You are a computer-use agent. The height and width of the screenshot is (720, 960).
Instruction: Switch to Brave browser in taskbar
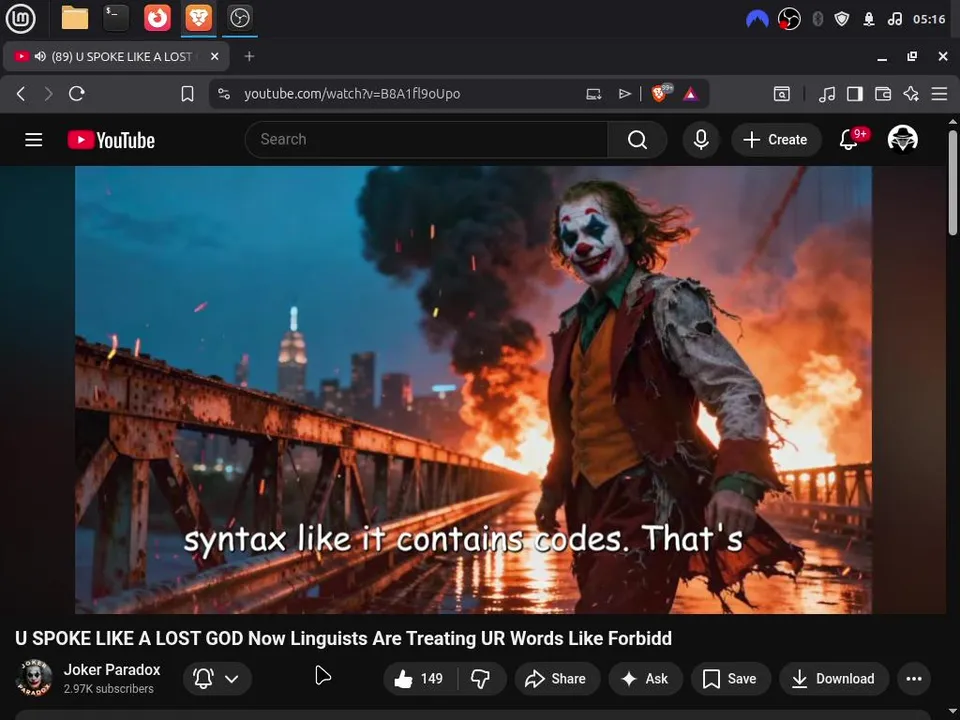198,18
